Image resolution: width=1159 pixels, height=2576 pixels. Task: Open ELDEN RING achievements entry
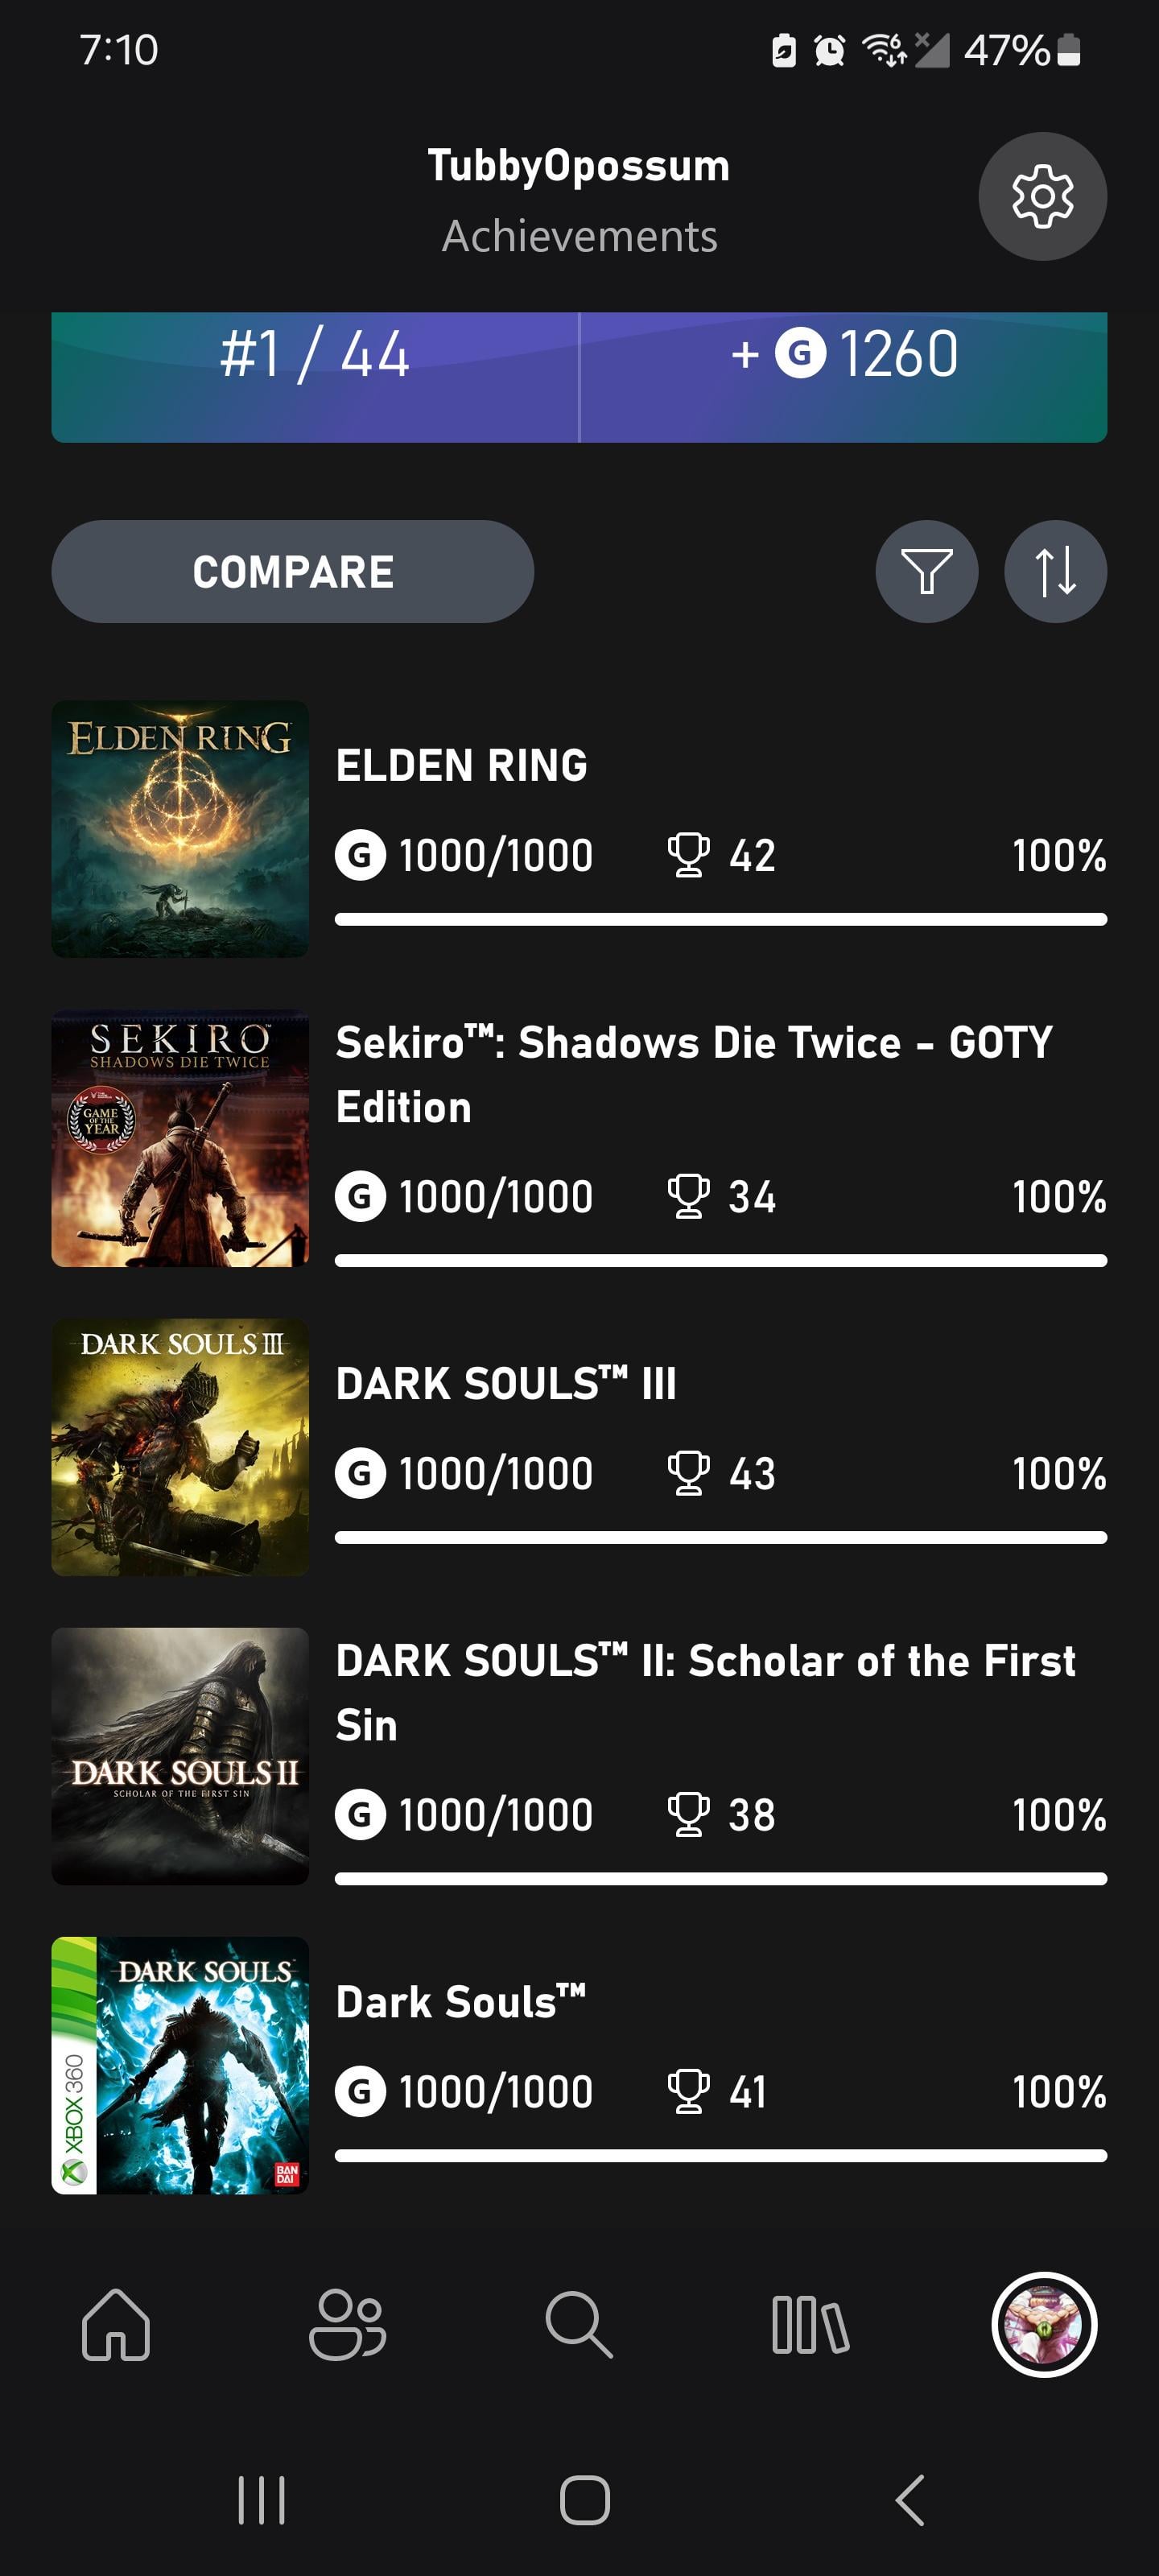[579, 829]
